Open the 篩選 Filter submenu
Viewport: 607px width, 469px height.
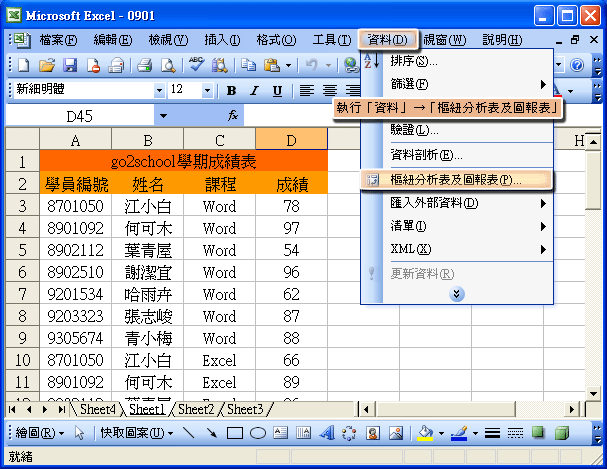457,84
